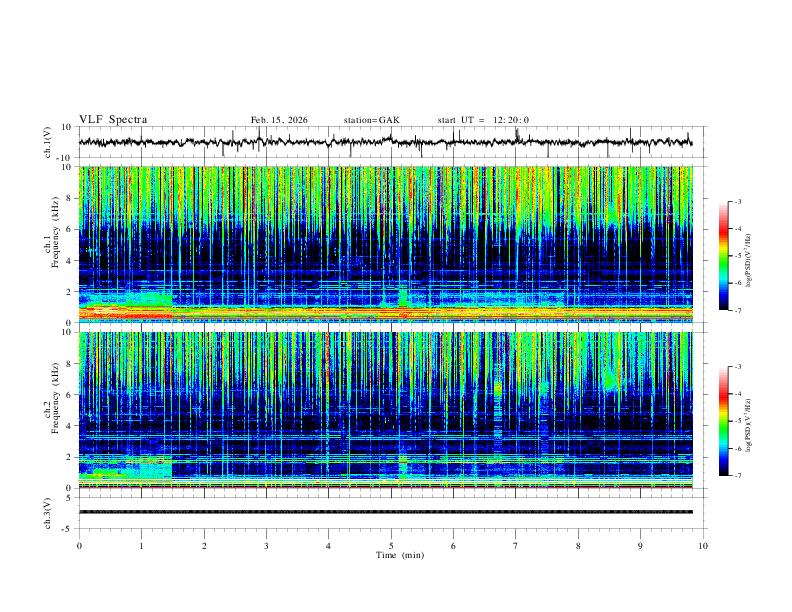792x612 pixels.
Task: Click the "4" kHz tick of ch.2 spectrogram
Action: click(x=69, y=426)
